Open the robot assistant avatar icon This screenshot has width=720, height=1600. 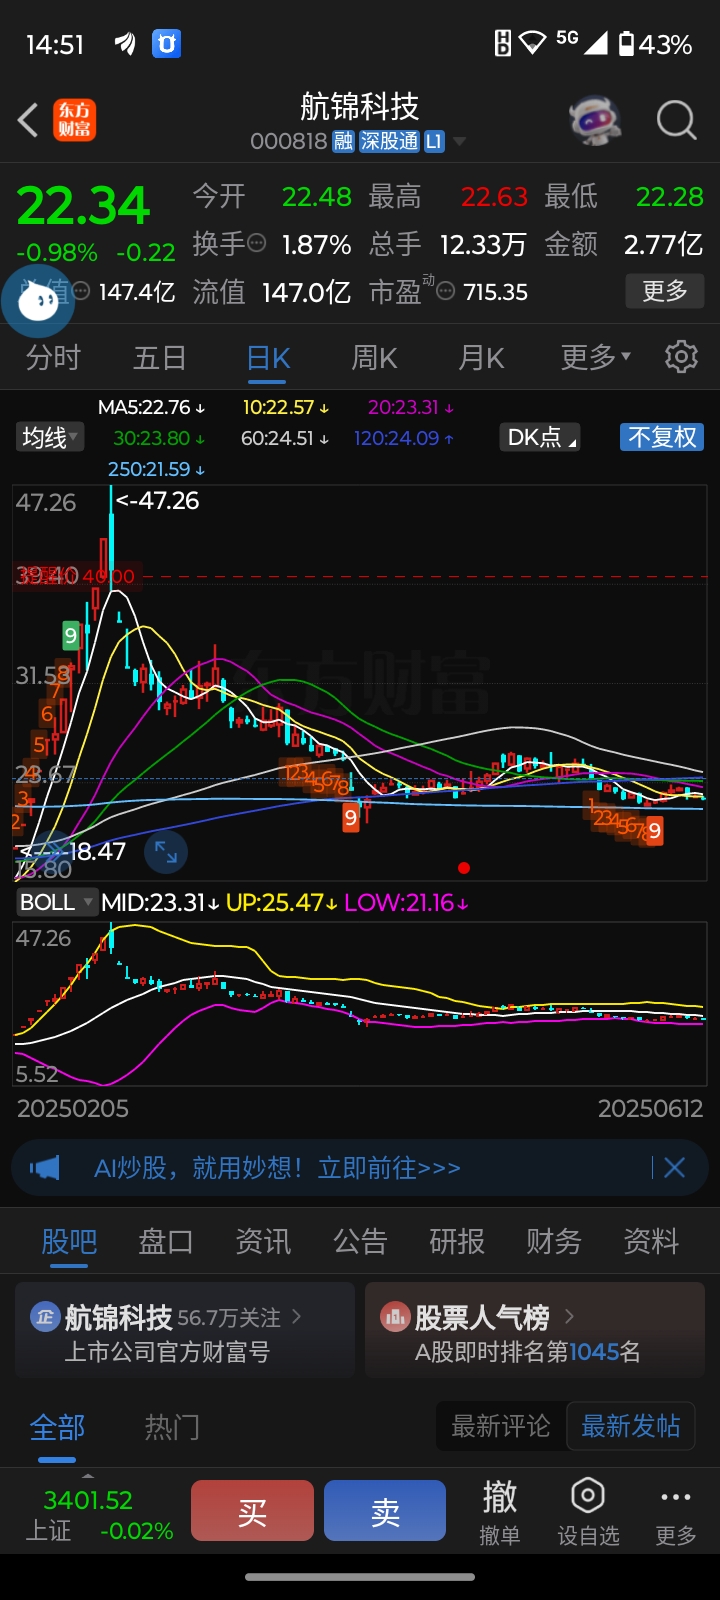point(595,121)
